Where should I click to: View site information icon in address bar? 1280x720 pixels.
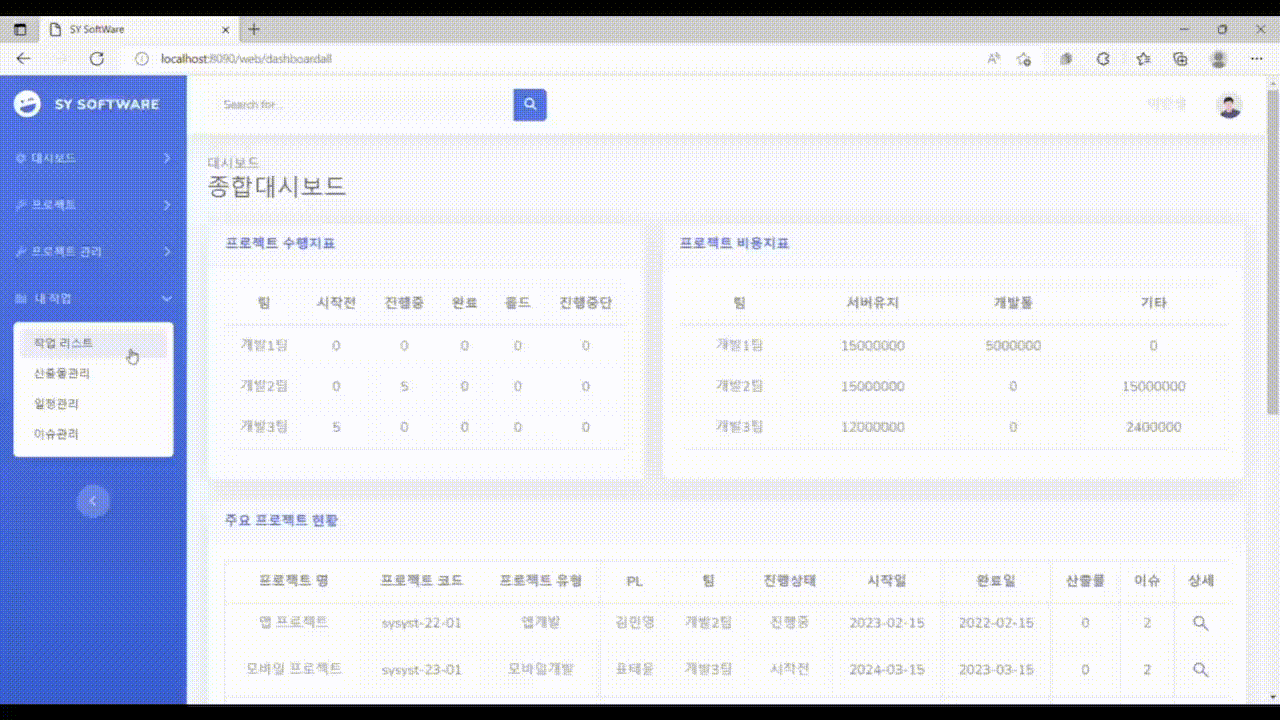click(x=142, y=59)
